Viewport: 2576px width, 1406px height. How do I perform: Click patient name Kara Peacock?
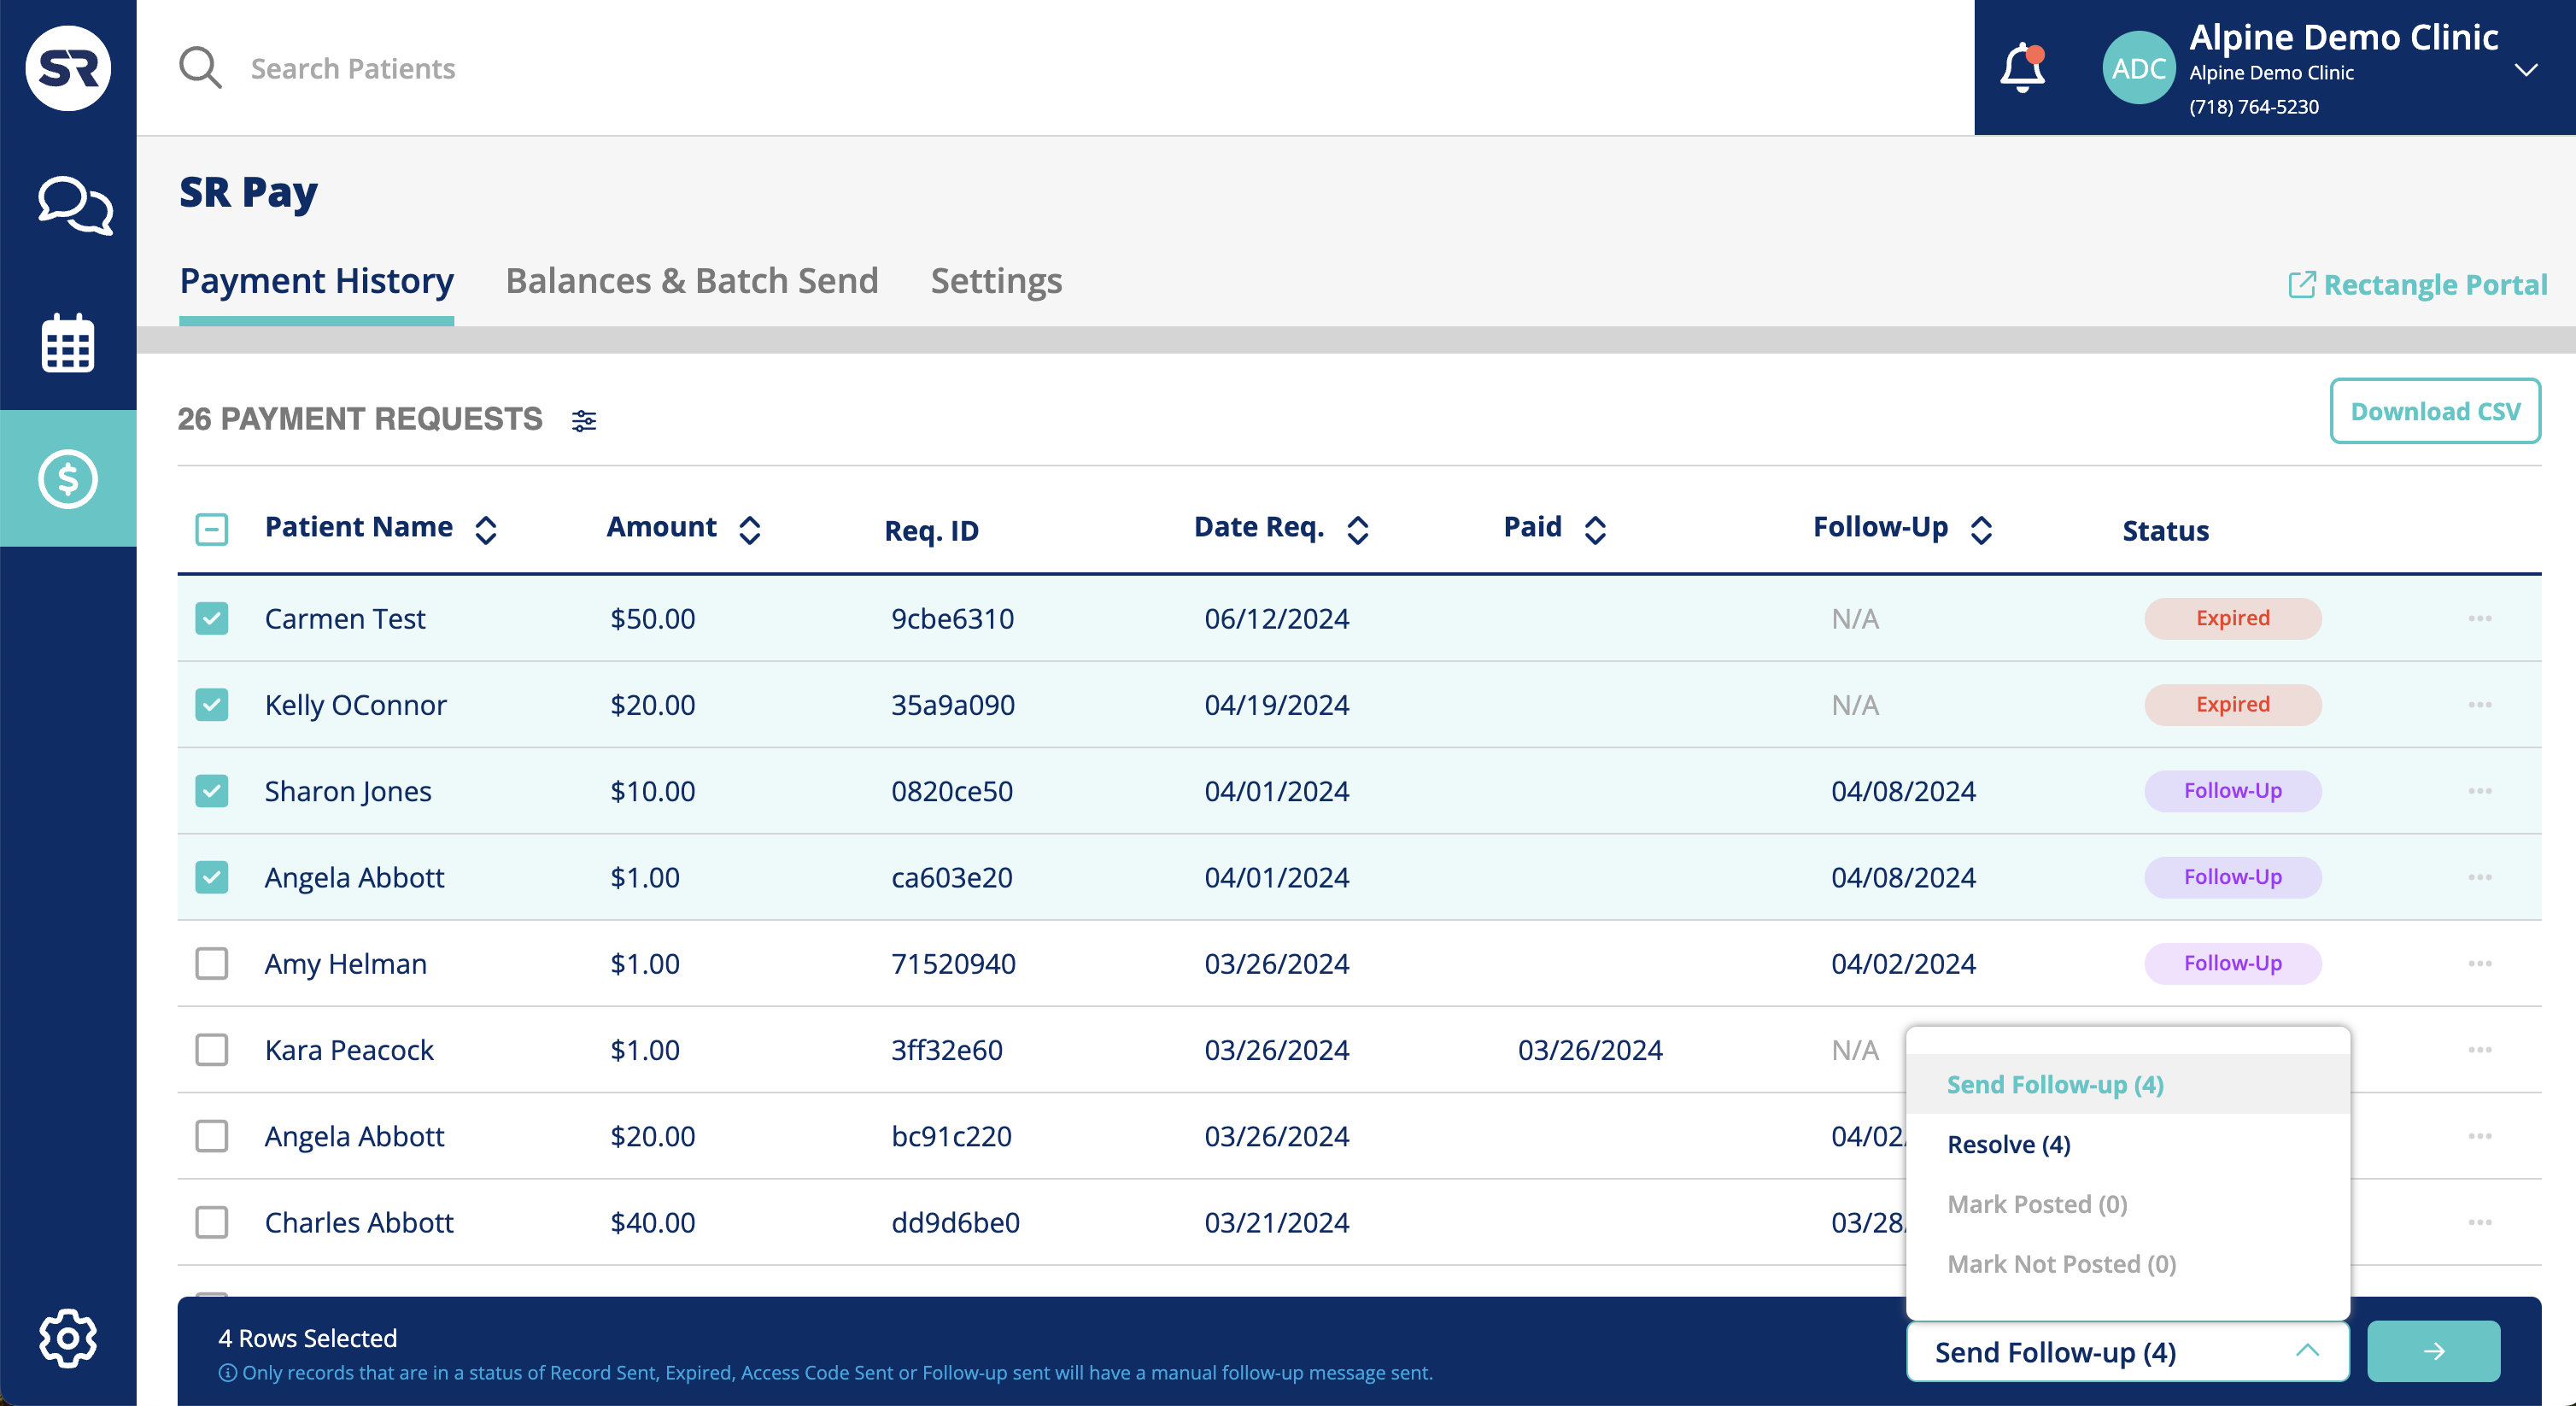(349, 1050)
